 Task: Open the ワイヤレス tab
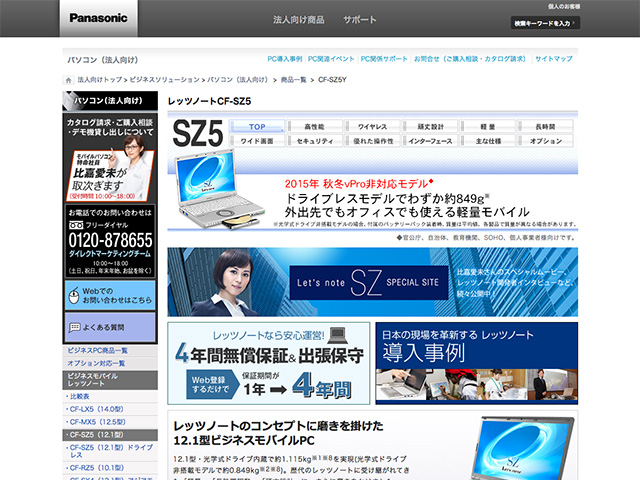(373, 127)
